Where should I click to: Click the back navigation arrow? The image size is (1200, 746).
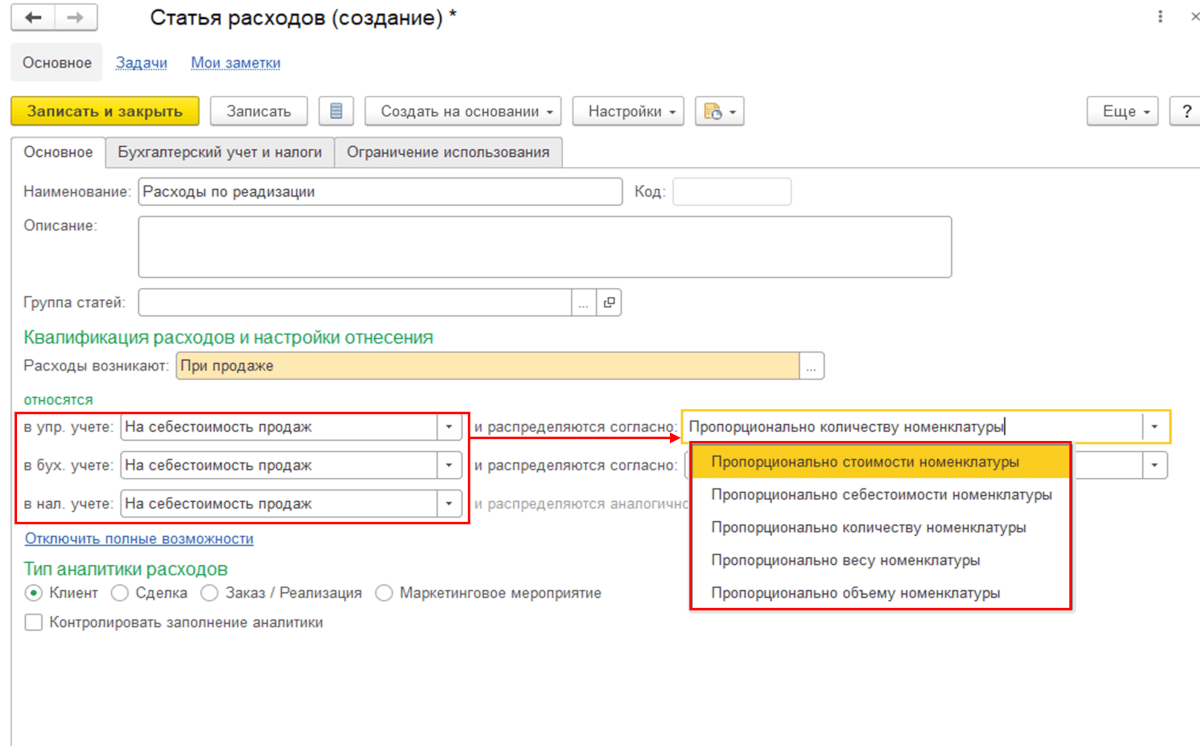tap(33, 18)
